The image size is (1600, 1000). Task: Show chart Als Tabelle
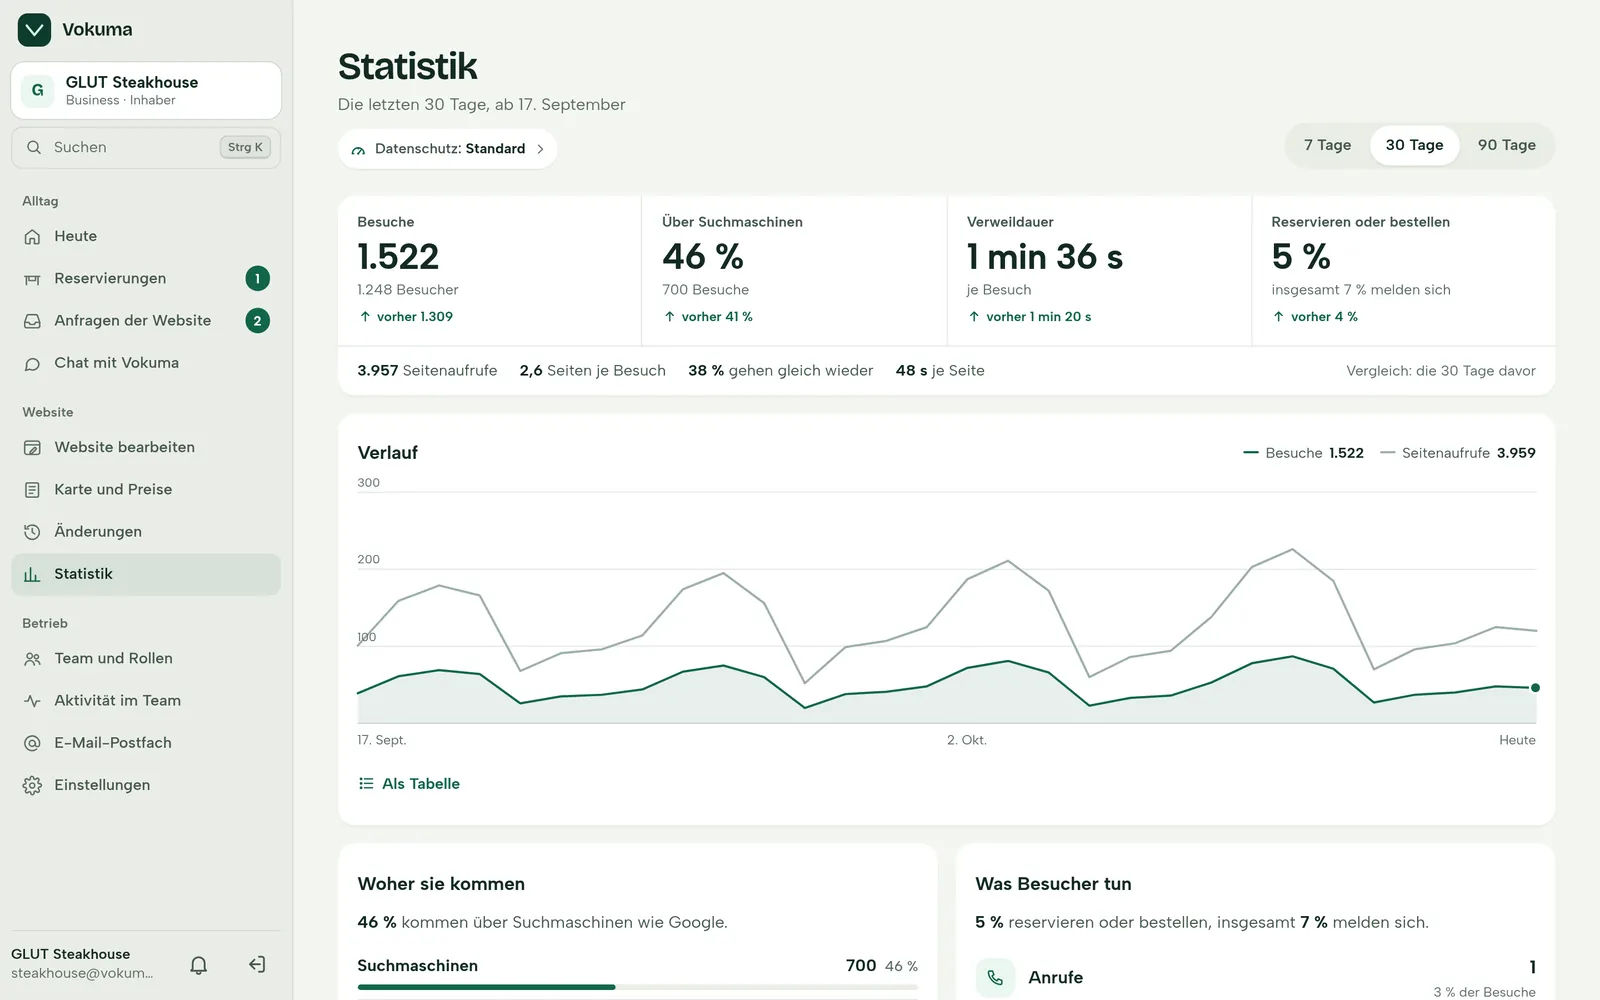click(409, 784)
